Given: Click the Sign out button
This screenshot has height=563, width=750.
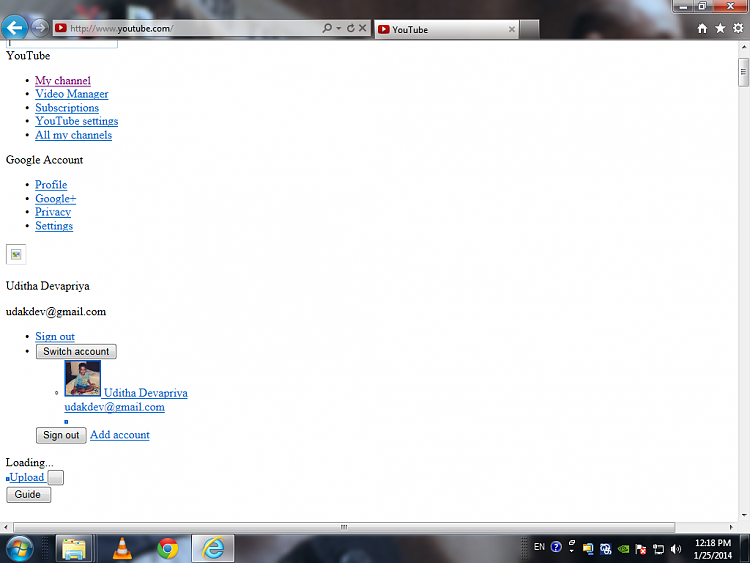Looking at the screenshot, I should pyautogui.click(x=61, y=435).
